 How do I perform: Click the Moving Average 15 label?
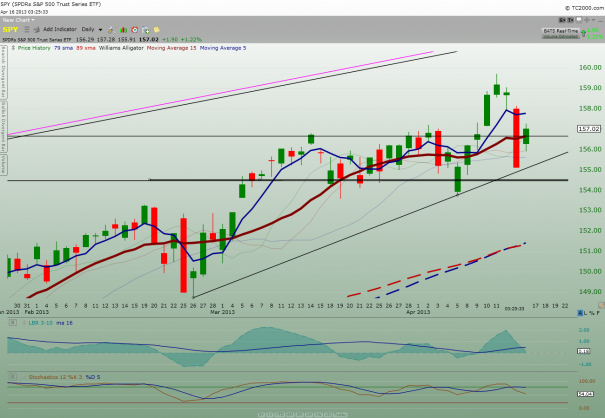(171, 48)
